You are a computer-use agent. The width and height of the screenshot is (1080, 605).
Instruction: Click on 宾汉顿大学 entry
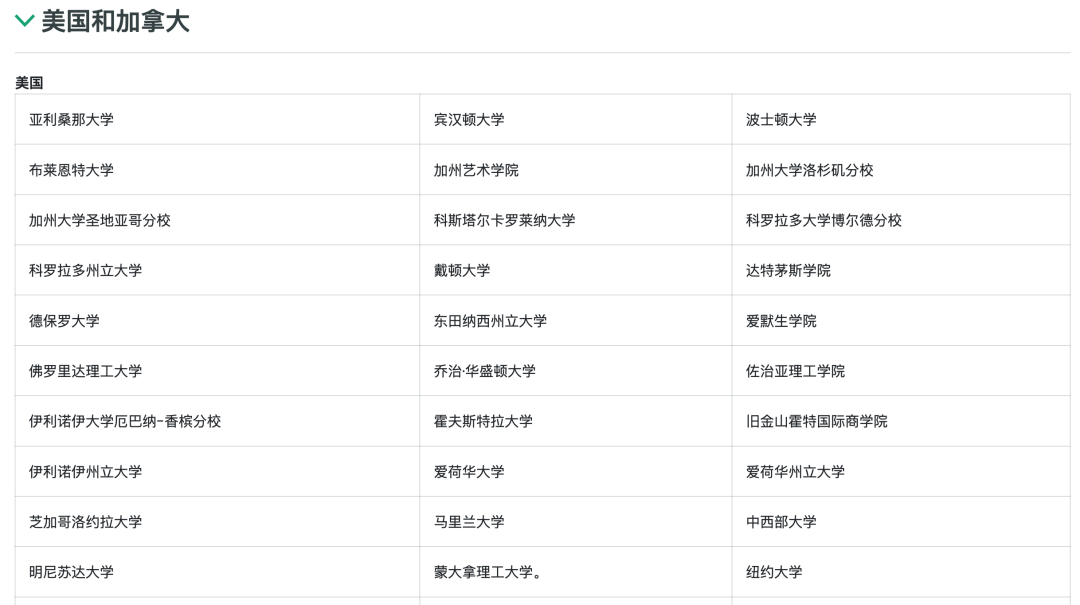point(469,120)
